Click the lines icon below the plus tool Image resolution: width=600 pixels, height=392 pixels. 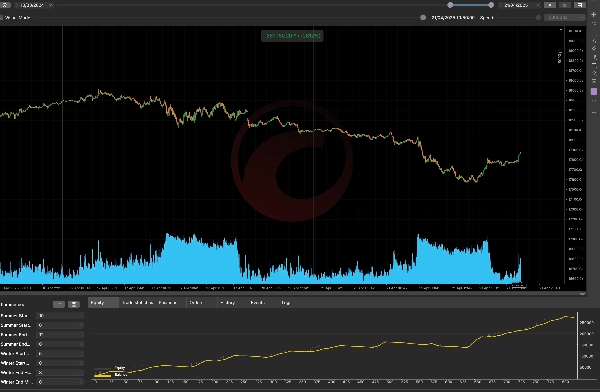click(593, 23)
